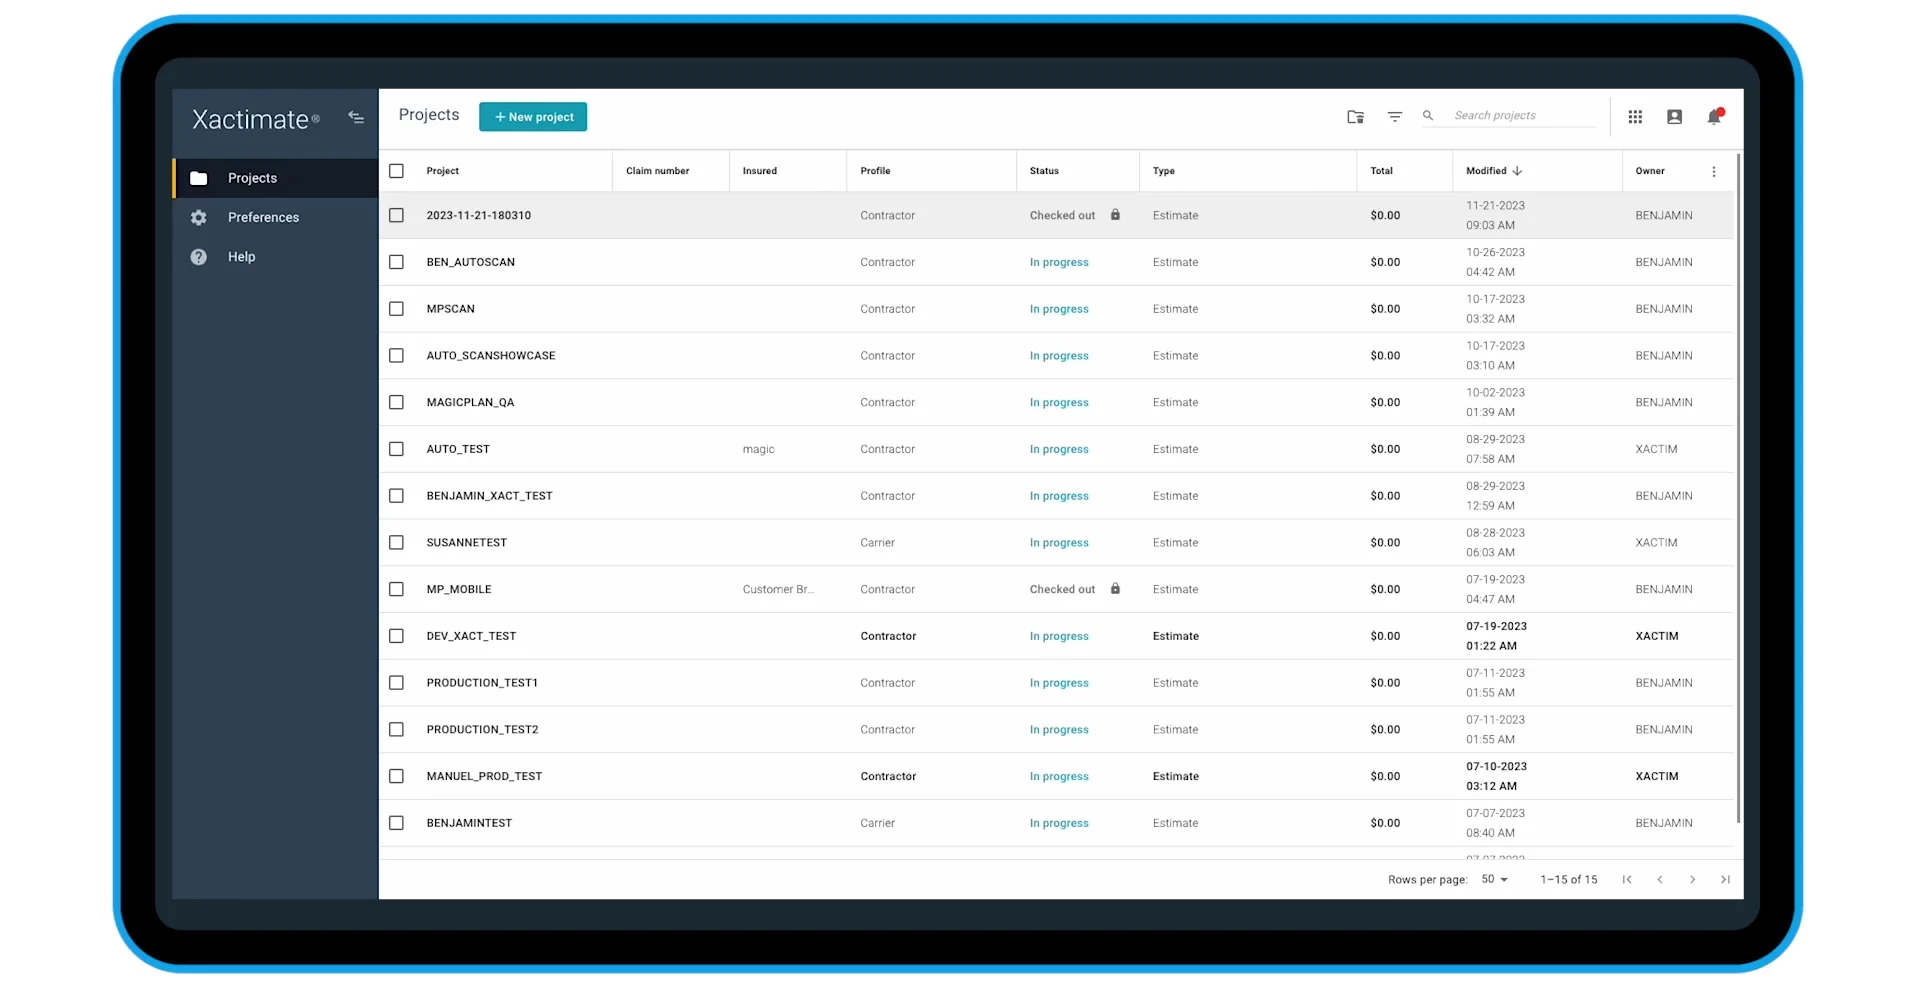1916x988 pixels.
Task: Toggle sort on Modified column header
Action: tap(1494, 171)
